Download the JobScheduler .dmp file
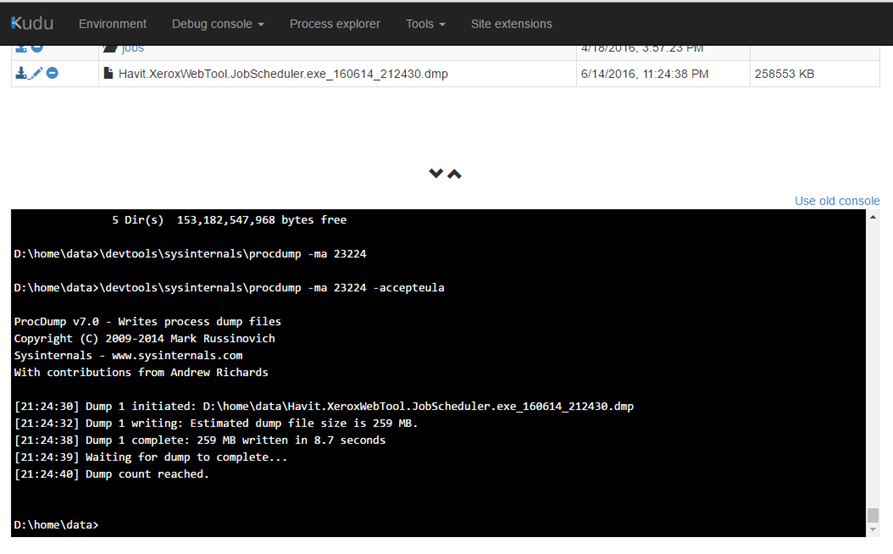 click(20, 74)
